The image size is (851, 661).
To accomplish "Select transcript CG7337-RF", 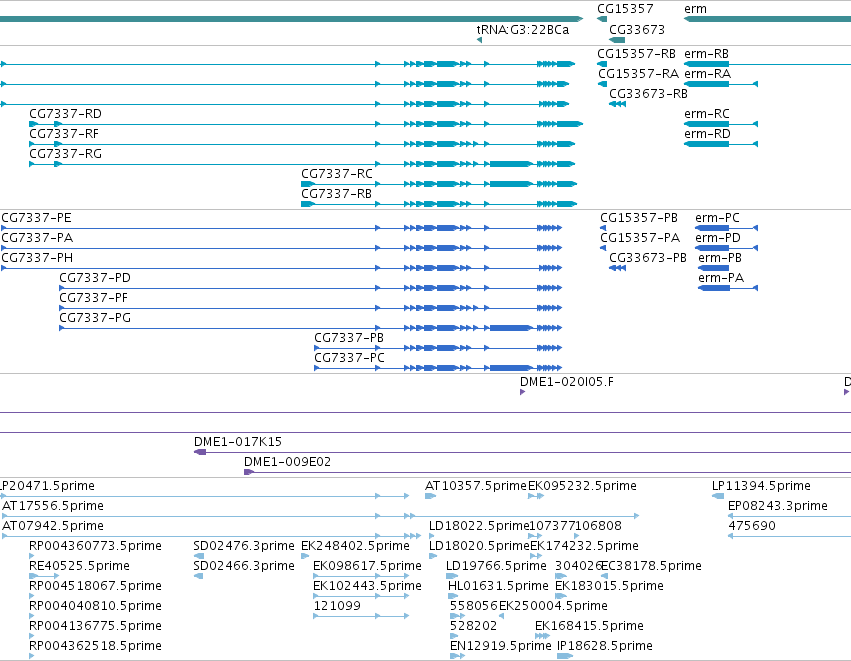I will coord(64,134).
